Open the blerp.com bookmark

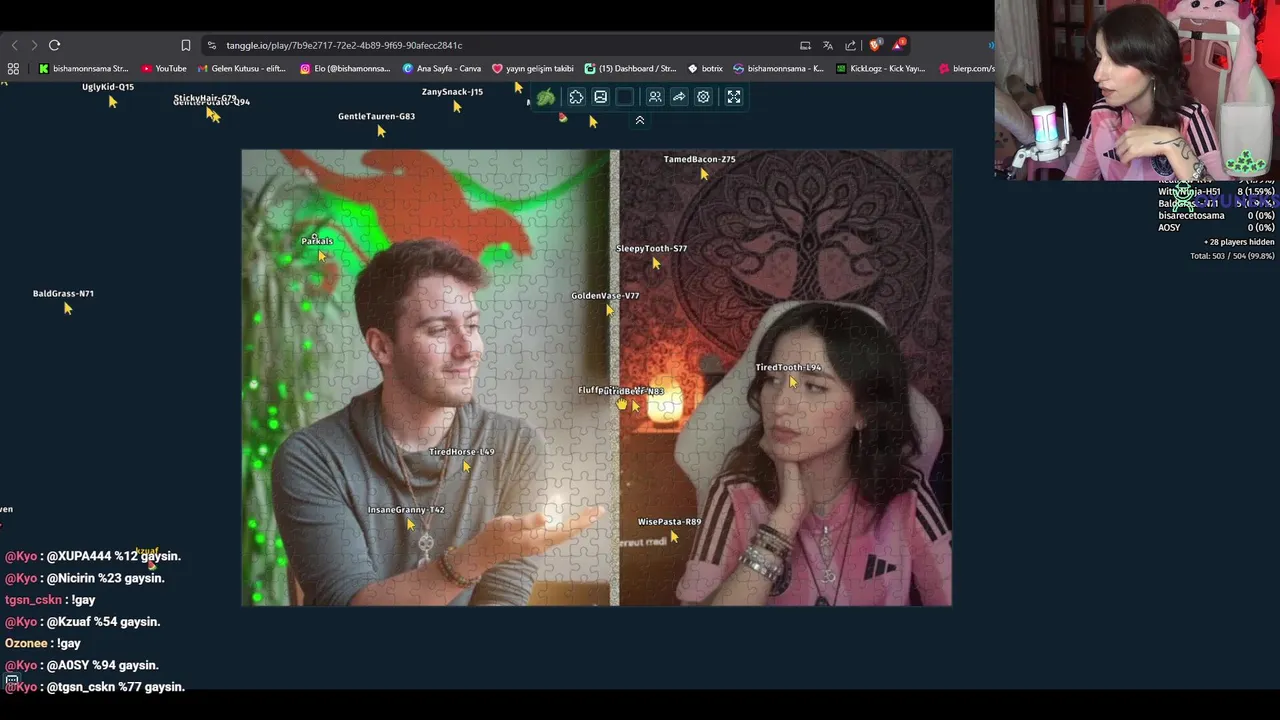tap(967, 69)
